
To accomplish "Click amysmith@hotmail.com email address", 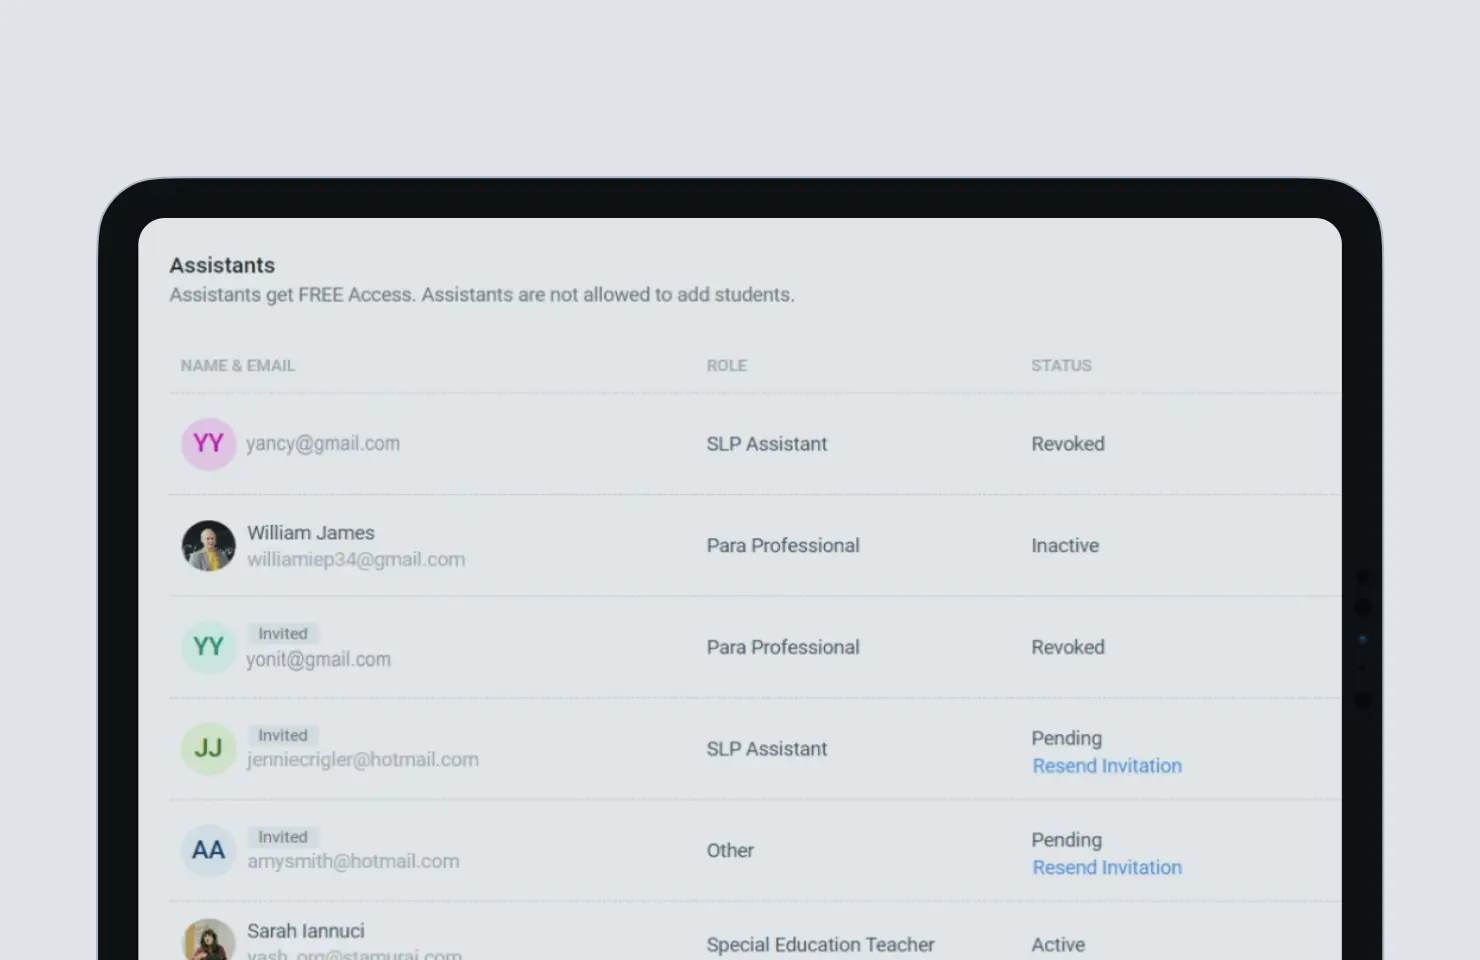I will click(x=353, y=862).
